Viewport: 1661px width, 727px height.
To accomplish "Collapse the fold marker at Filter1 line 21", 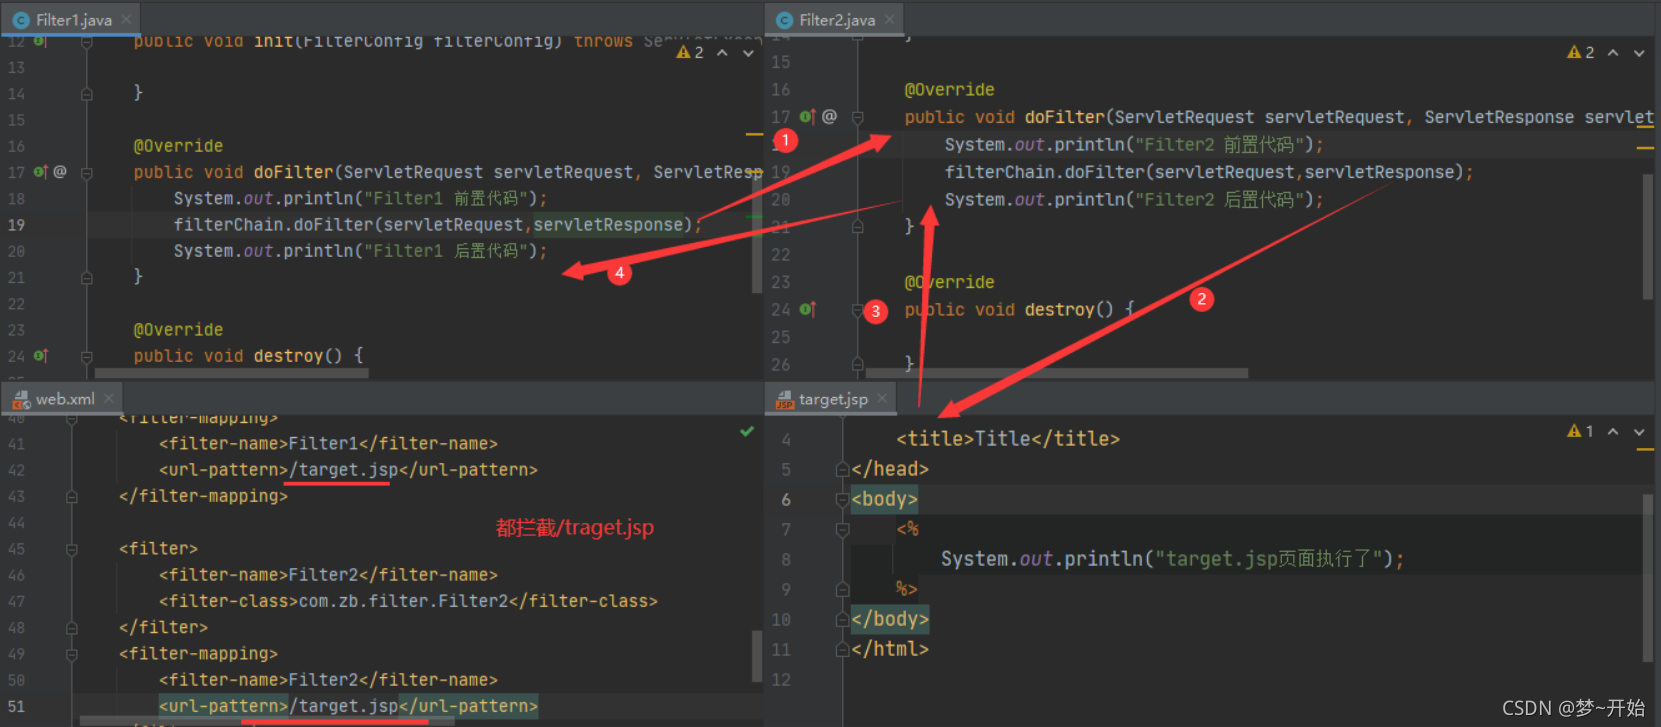I will 87,278.
